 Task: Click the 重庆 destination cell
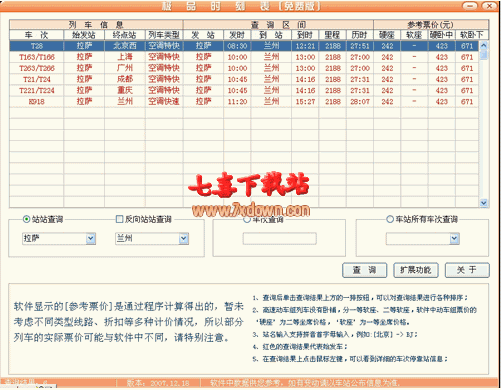point(125,90)
